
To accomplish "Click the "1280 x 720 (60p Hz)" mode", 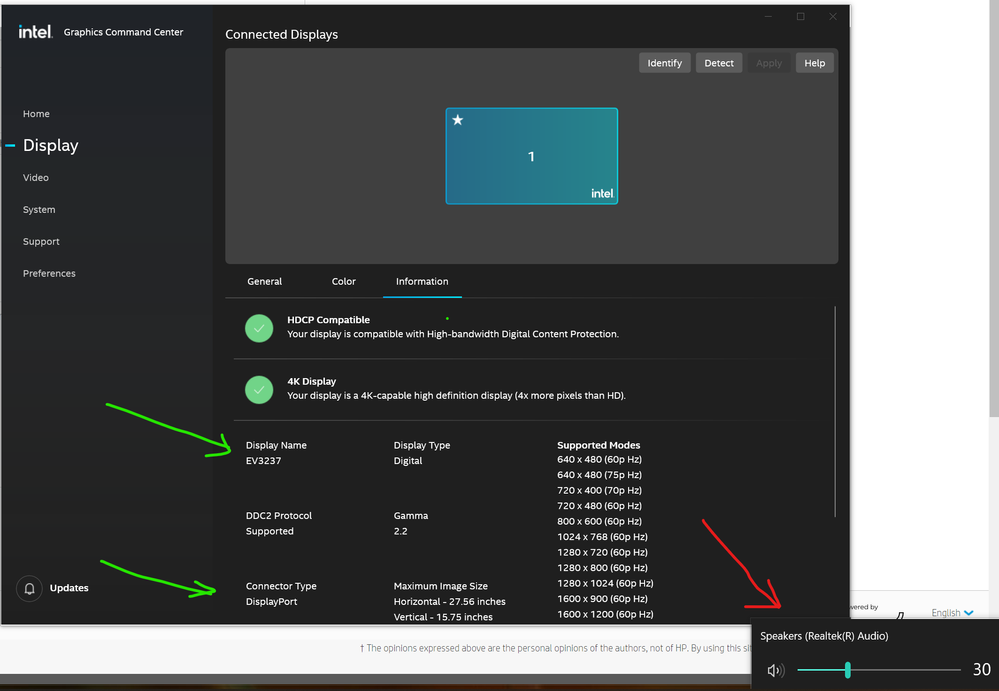I will [x=602, y=552].
